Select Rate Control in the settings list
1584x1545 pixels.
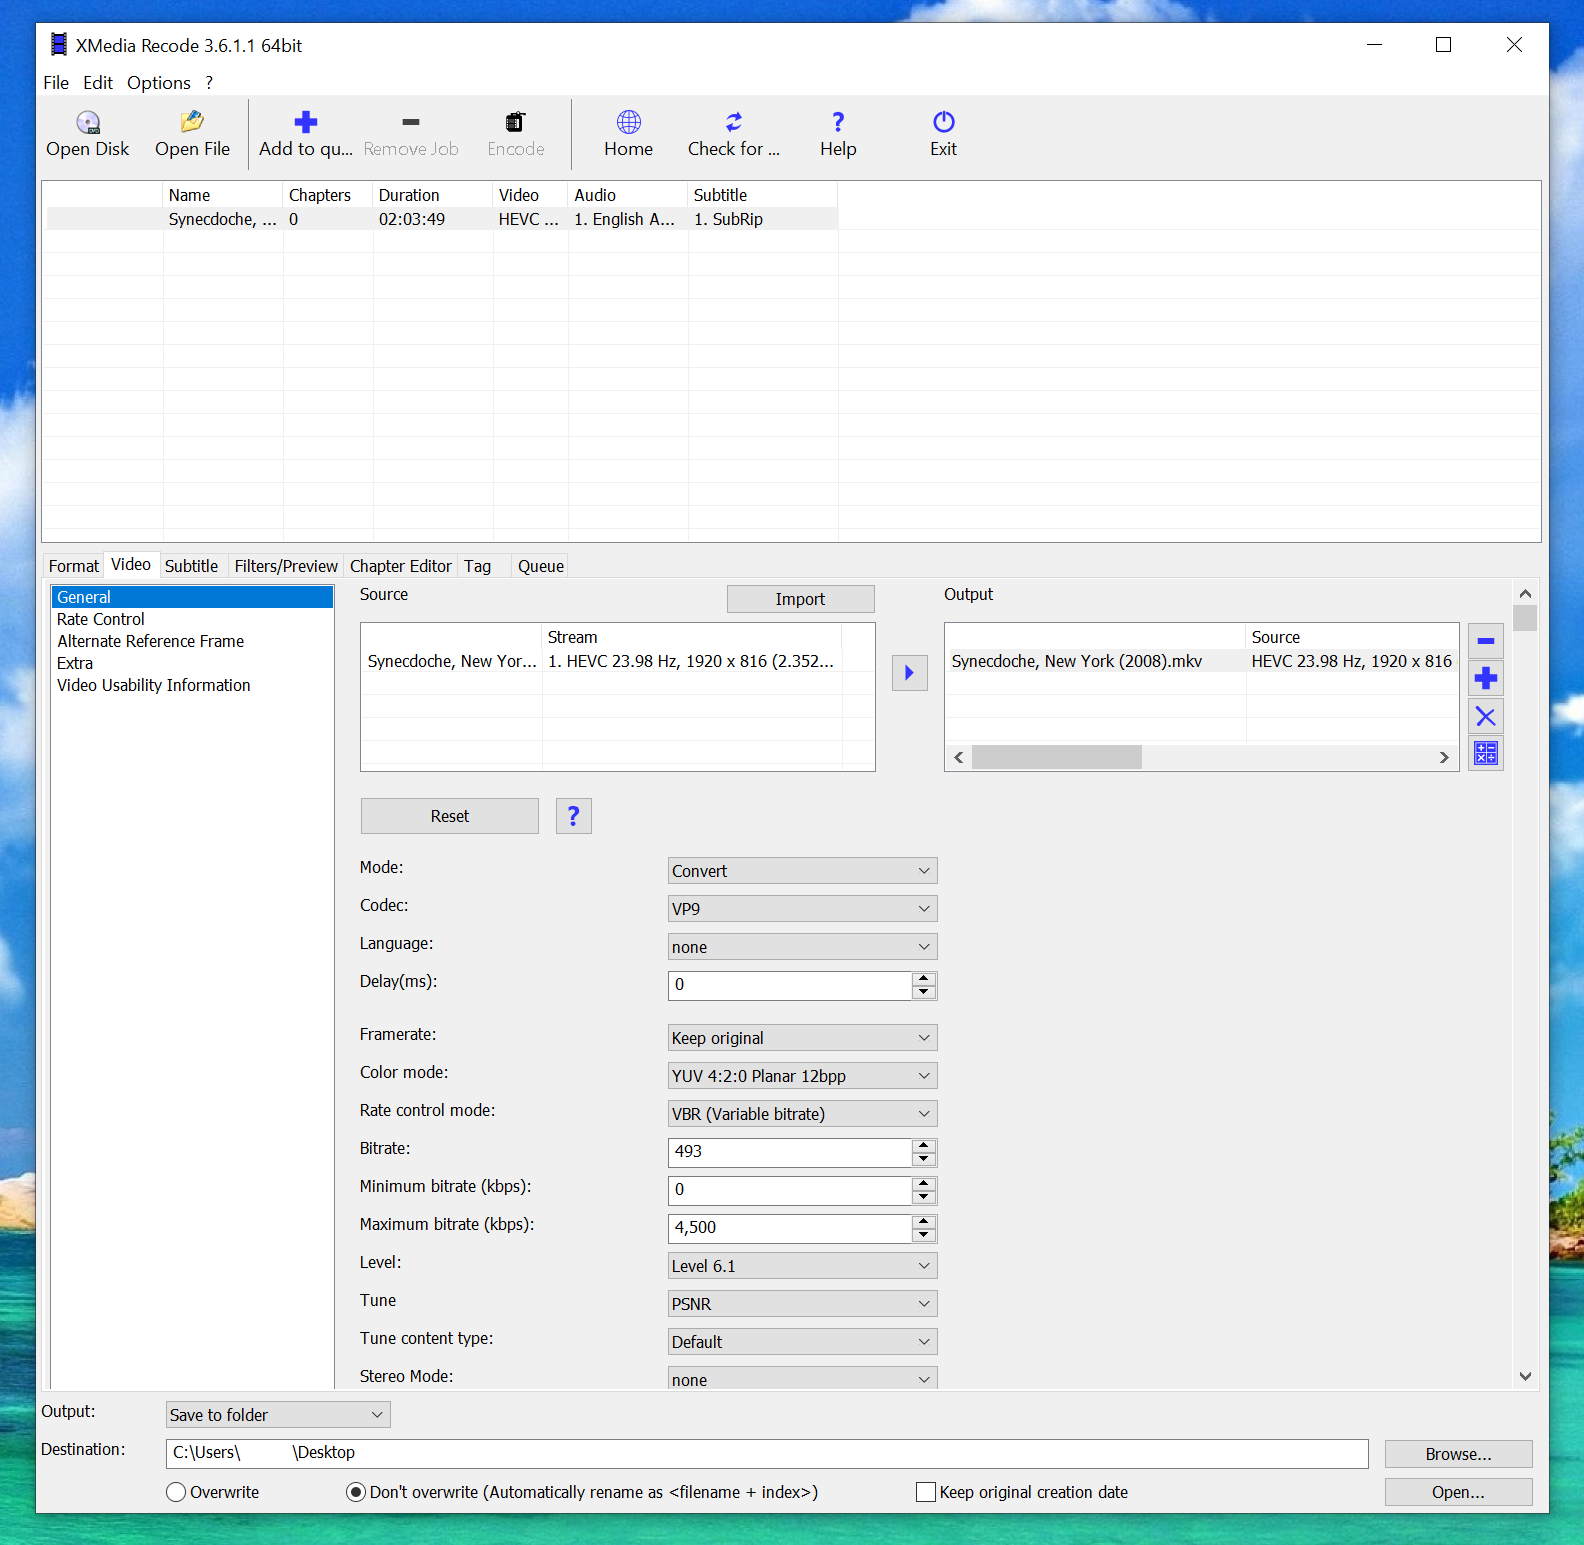pyautogui.click(x=101, y=619)
